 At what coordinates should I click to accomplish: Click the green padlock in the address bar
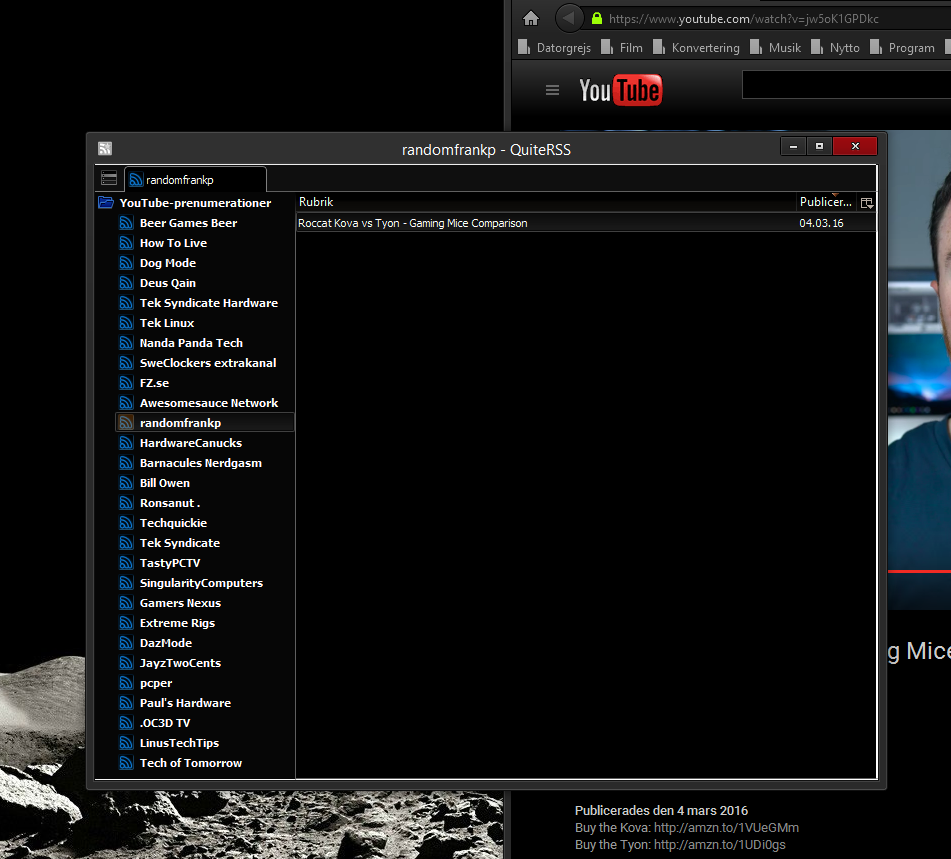[597, 18]
